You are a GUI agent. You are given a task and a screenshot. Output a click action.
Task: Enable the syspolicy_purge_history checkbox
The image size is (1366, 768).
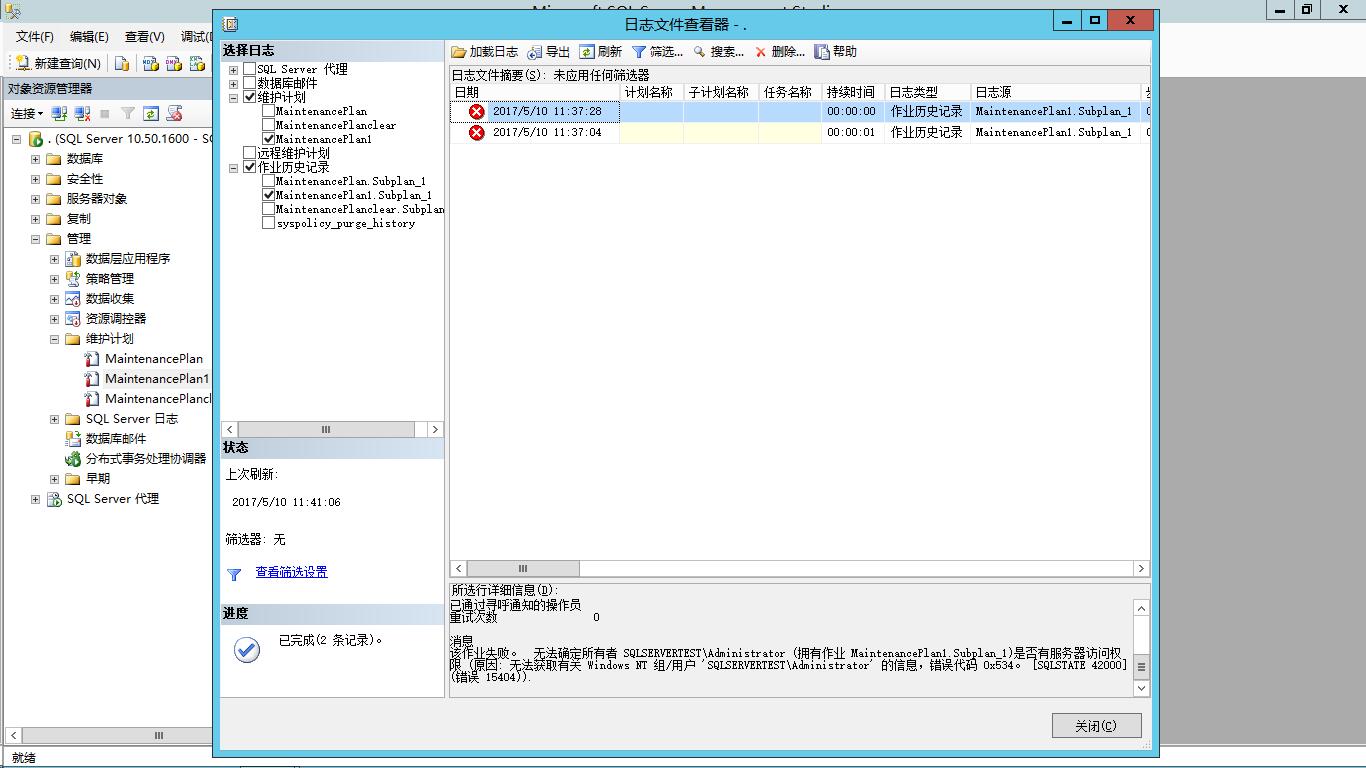pyautogui.click(x=268, y=224)
